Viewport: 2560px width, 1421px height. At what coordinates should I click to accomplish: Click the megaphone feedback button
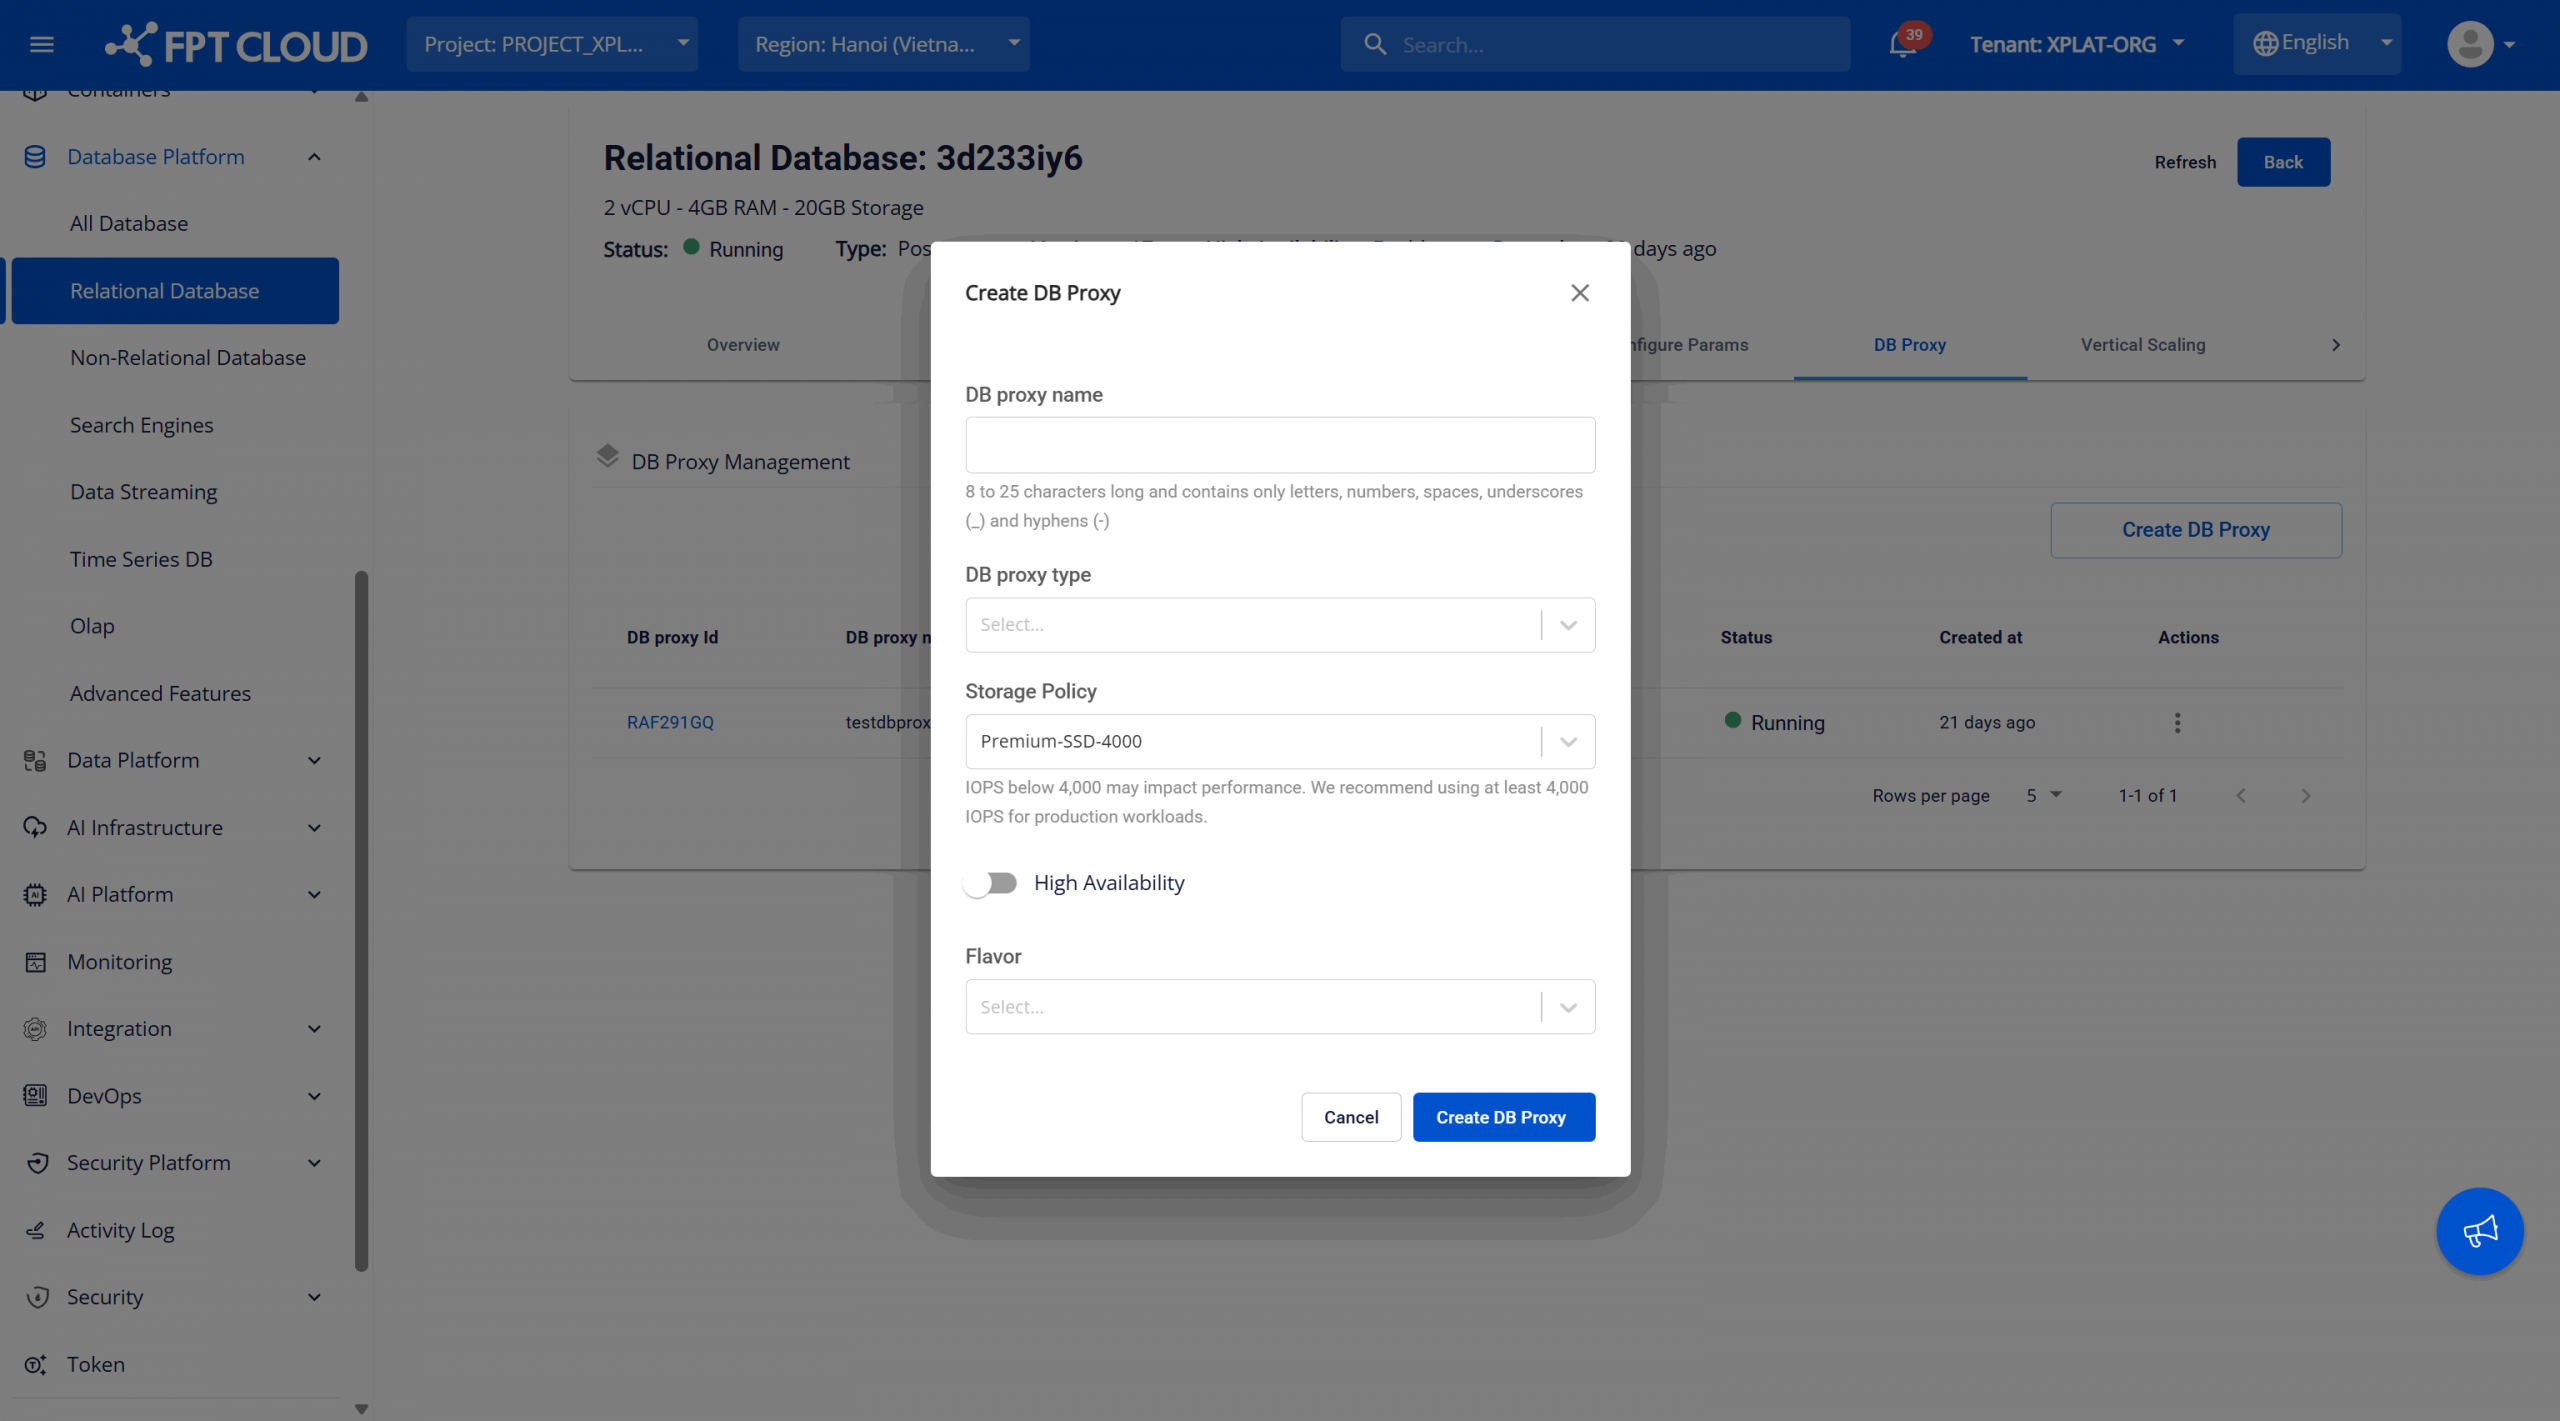pos(2479,1231)
